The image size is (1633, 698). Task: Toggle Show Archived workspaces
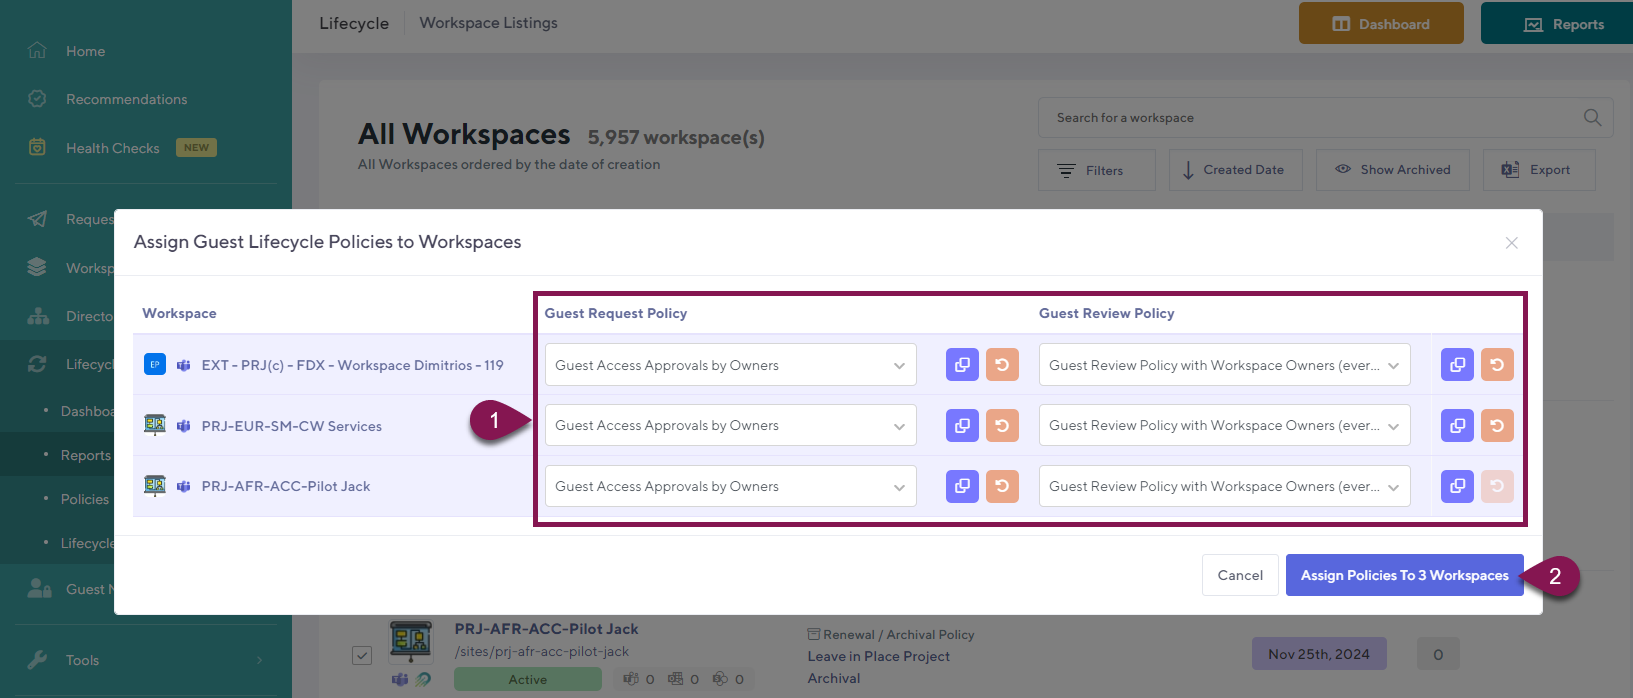click(1392, 170)
